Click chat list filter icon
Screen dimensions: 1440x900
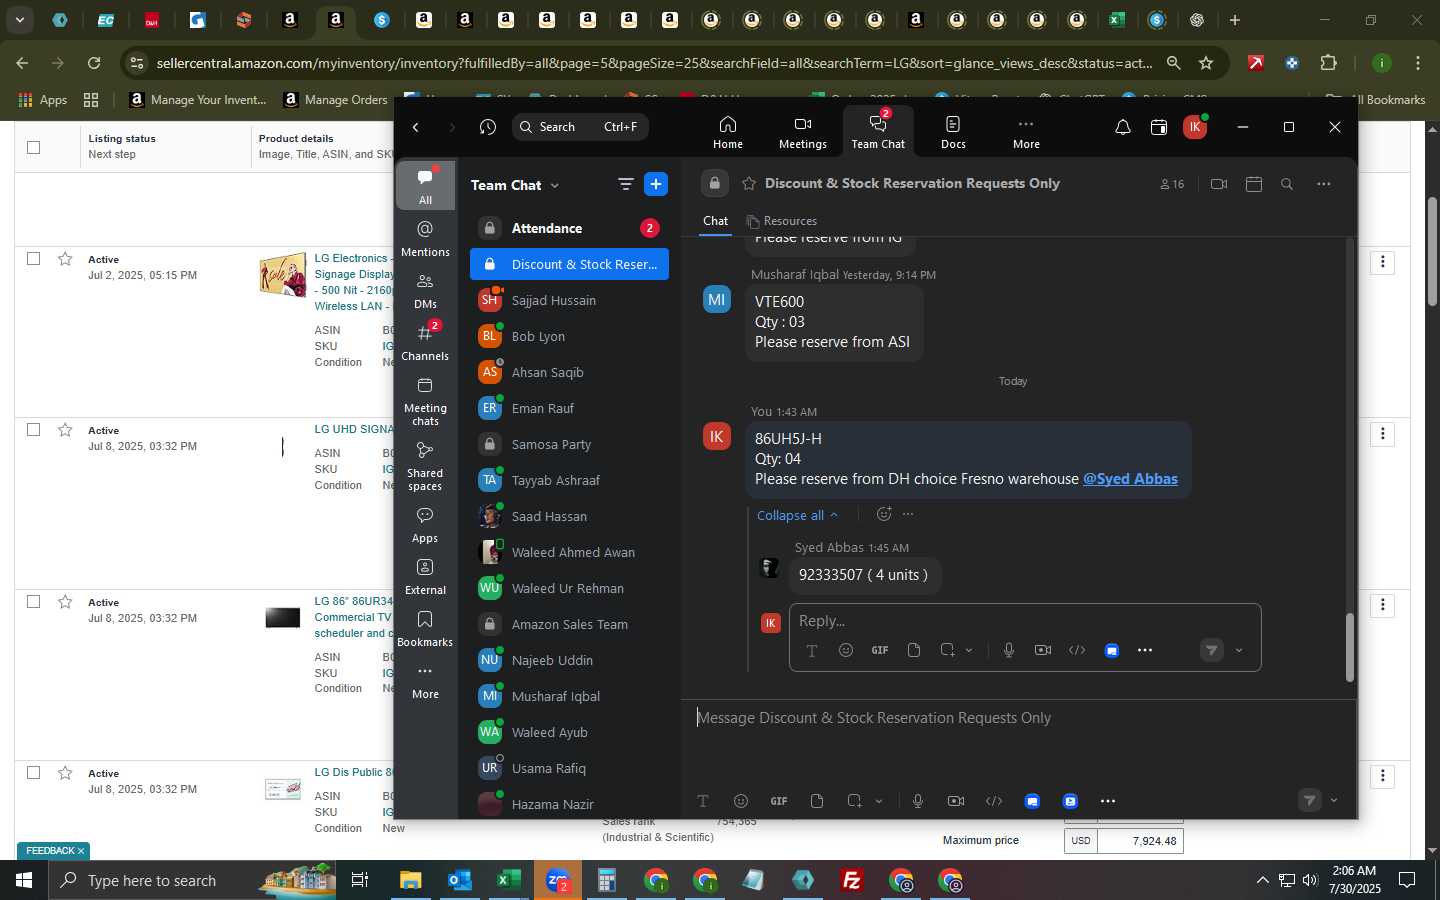625,184
